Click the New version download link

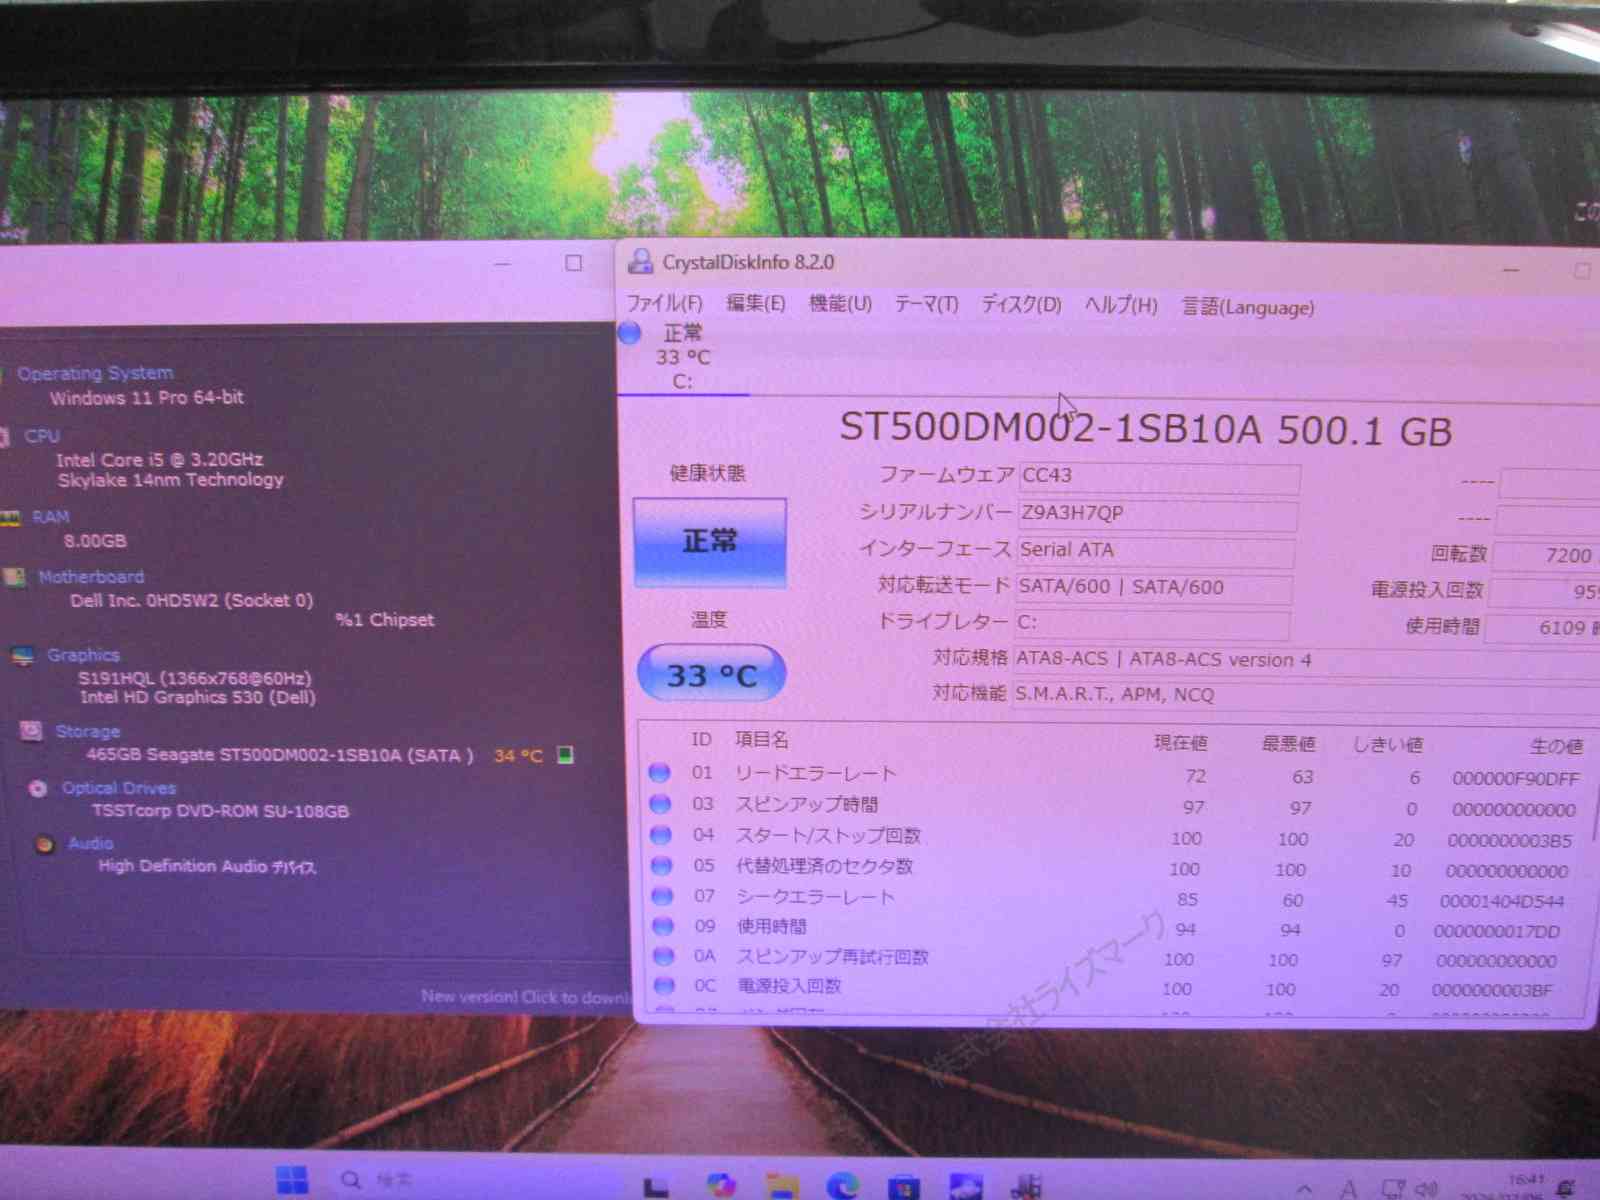click(x=524, y=996)
